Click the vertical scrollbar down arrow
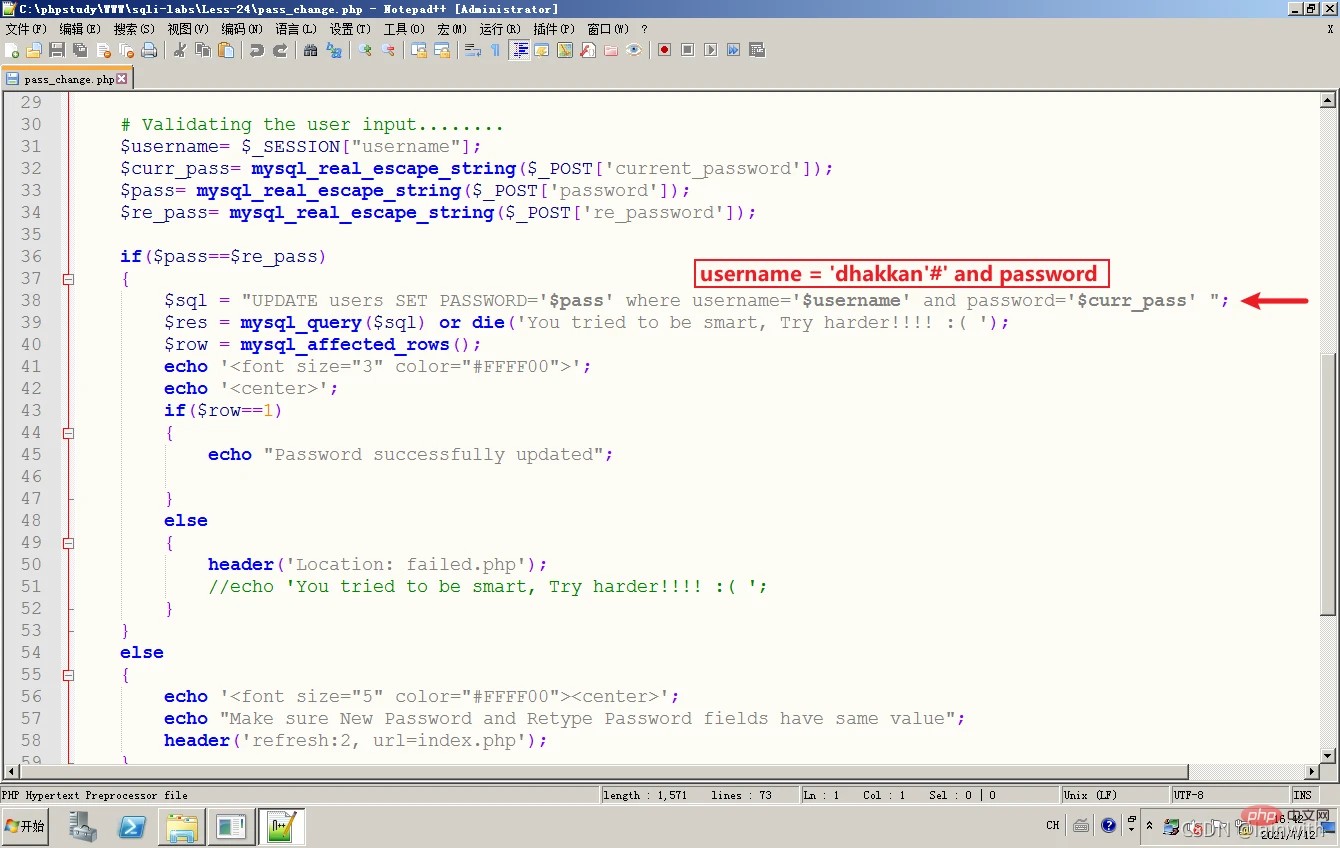 (x=1328, y=756)
